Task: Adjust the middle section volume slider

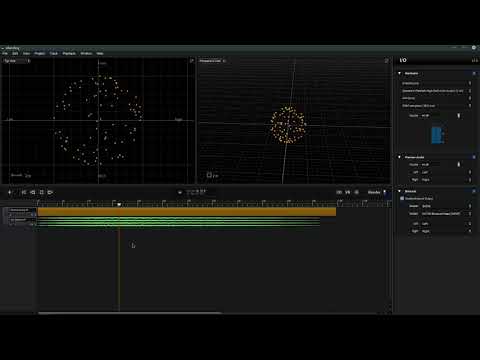Action: pos(459,164)
